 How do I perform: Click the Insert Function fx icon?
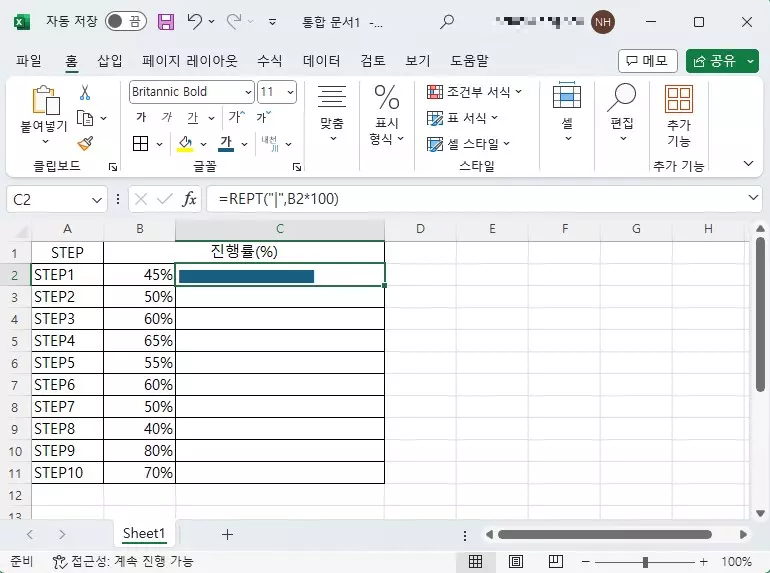pyautogui.click(x=189, y=199)
